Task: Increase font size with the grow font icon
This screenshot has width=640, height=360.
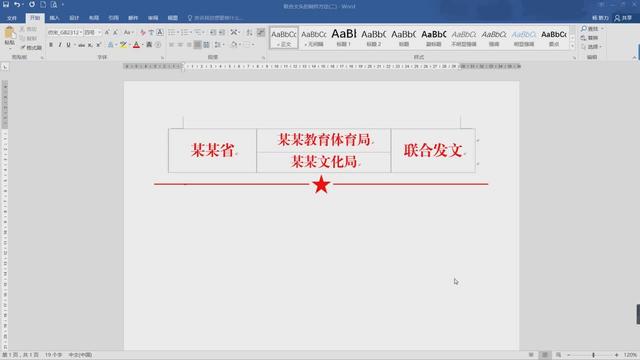Action: [107, 32]
